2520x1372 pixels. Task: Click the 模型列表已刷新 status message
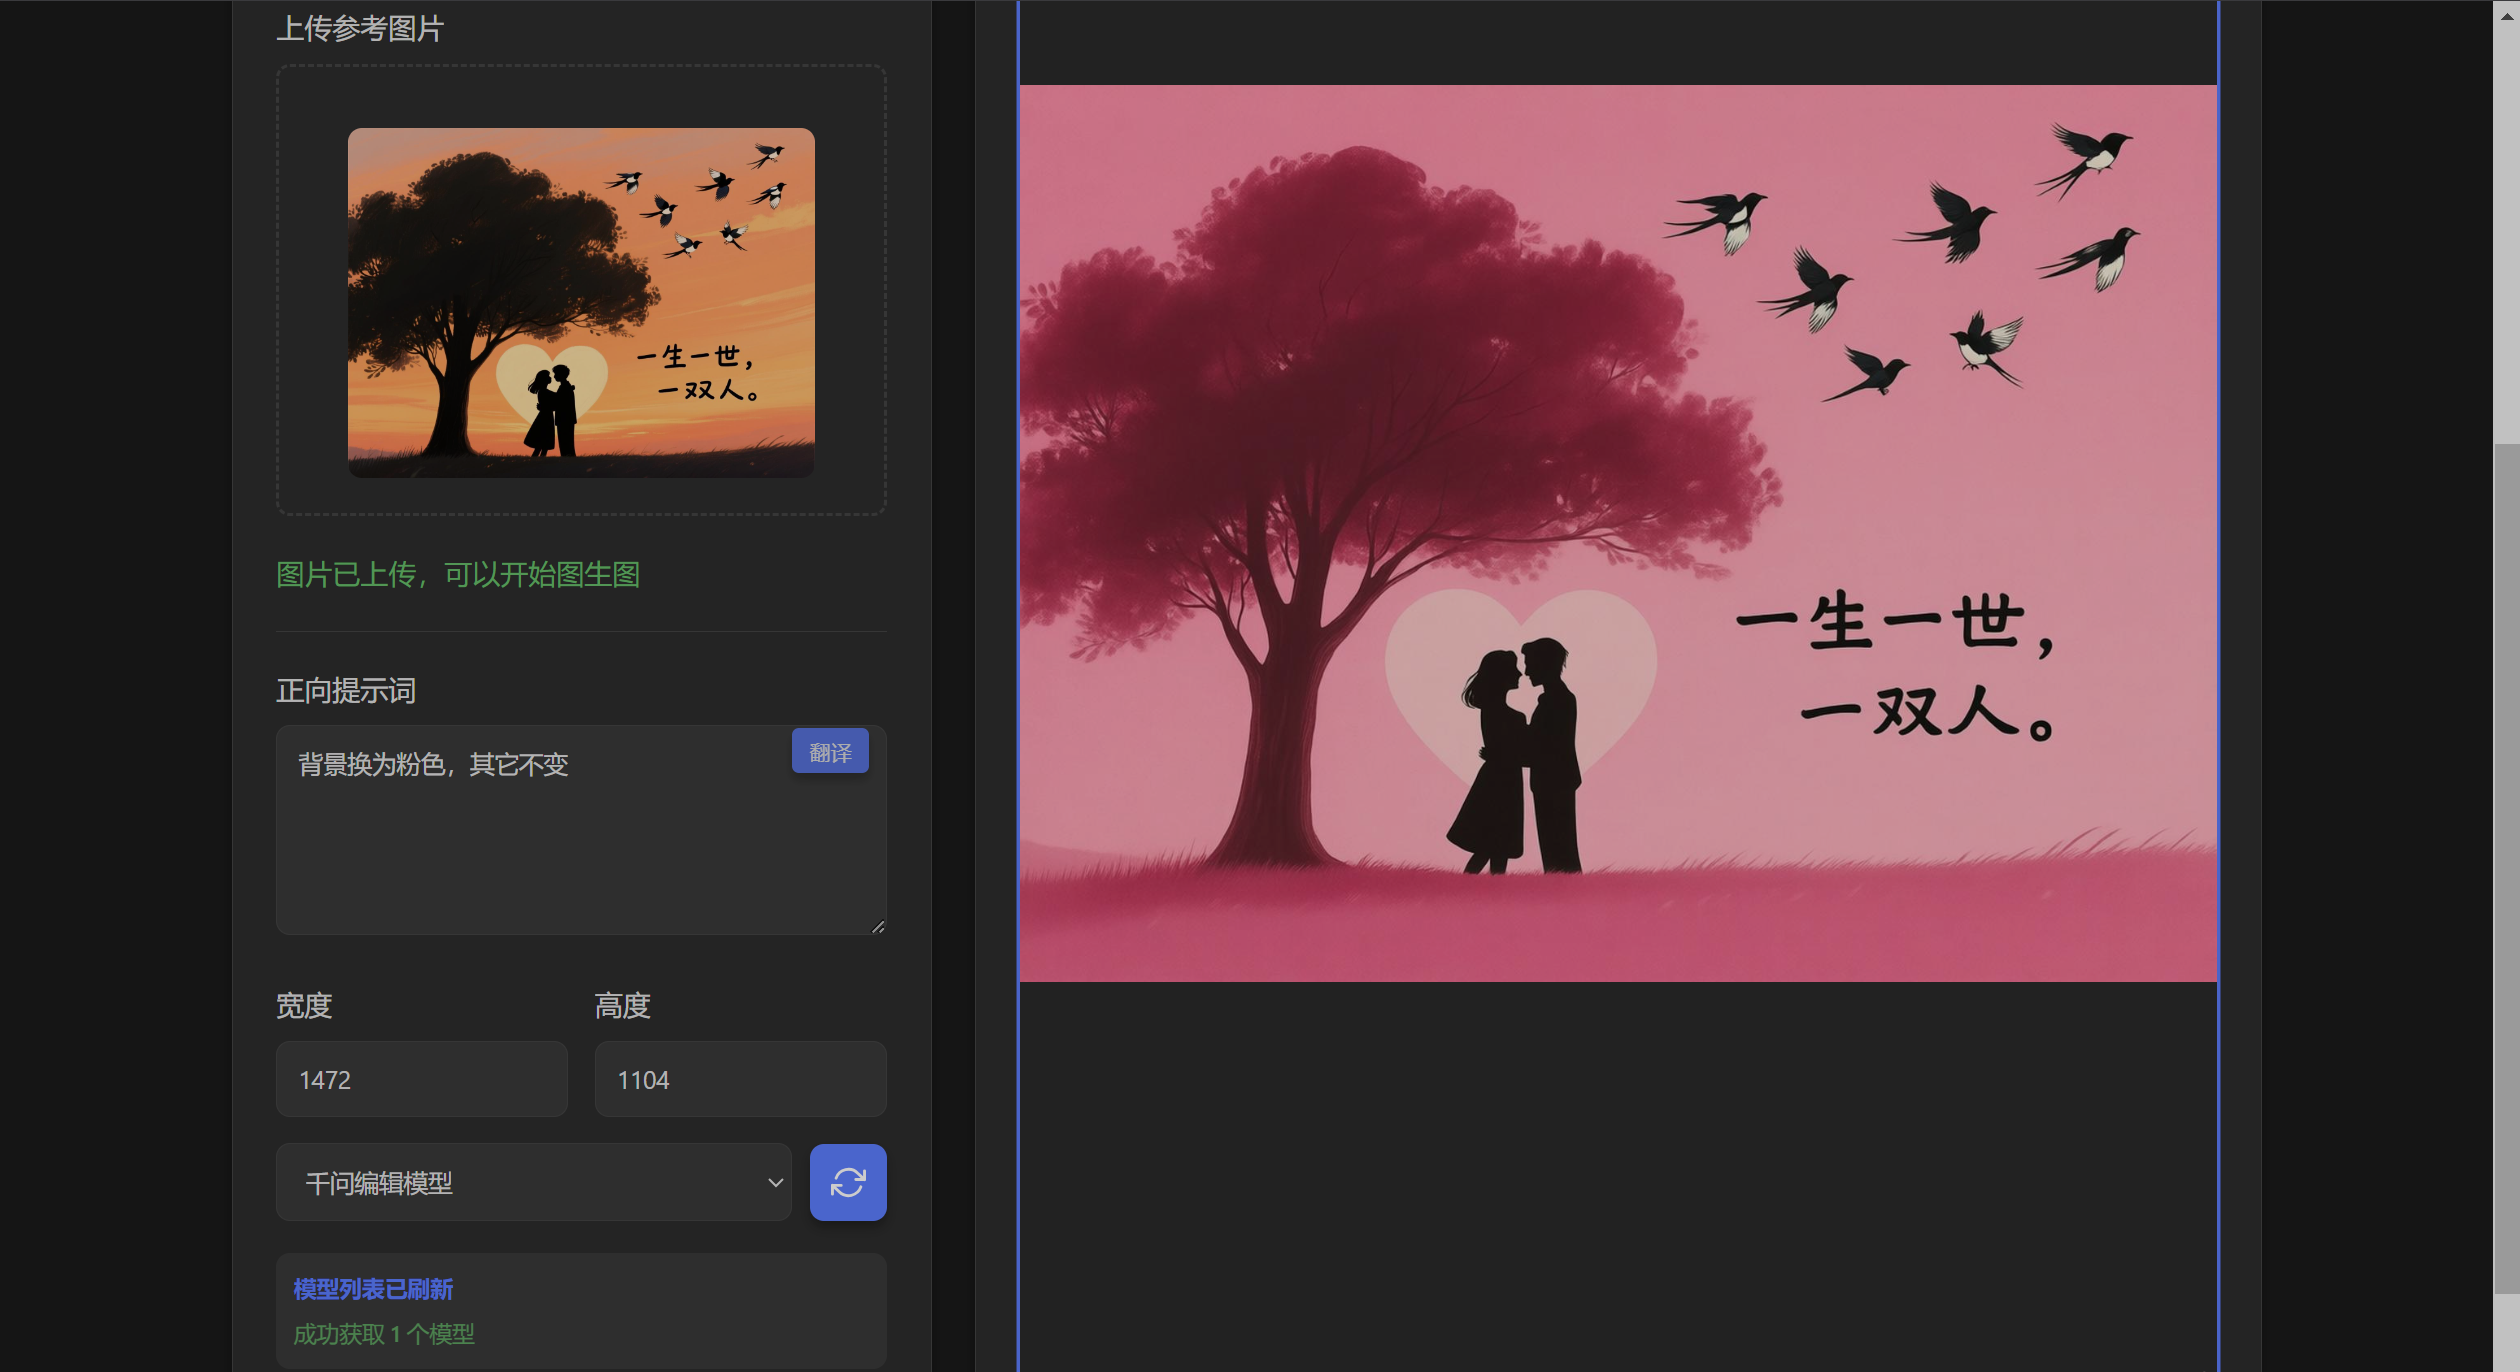pyautogui.click(x=373, y=1290)
